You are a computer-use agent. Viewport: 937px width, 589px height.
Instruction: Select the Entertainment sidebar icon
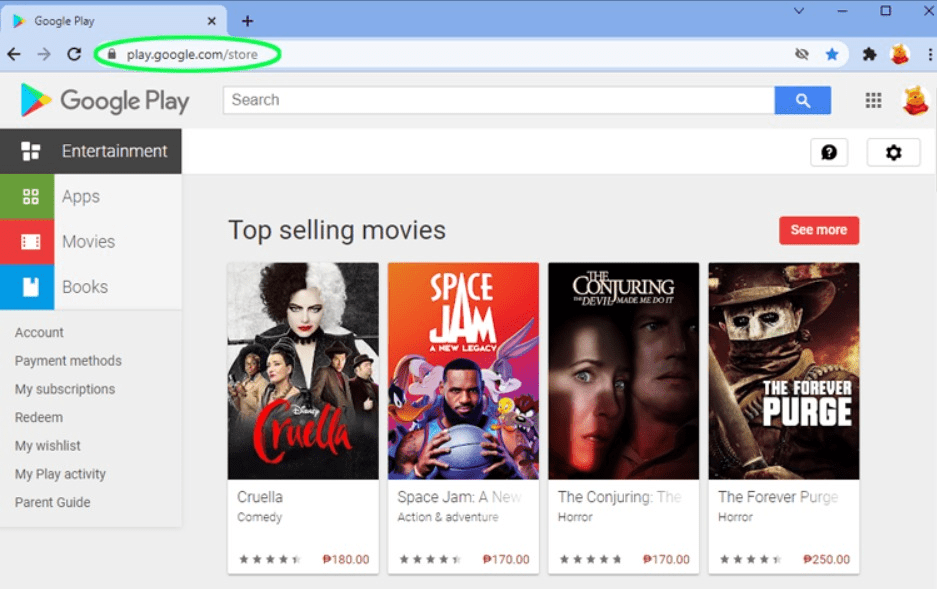pos(28,150)
